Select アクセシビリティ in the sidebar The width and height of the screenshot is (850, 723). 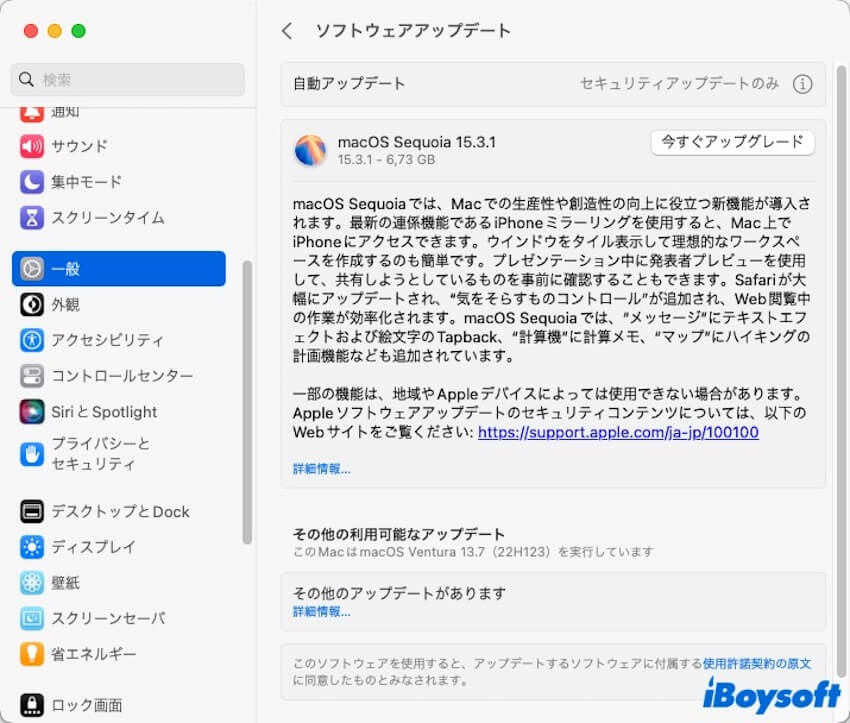point(107,340)
